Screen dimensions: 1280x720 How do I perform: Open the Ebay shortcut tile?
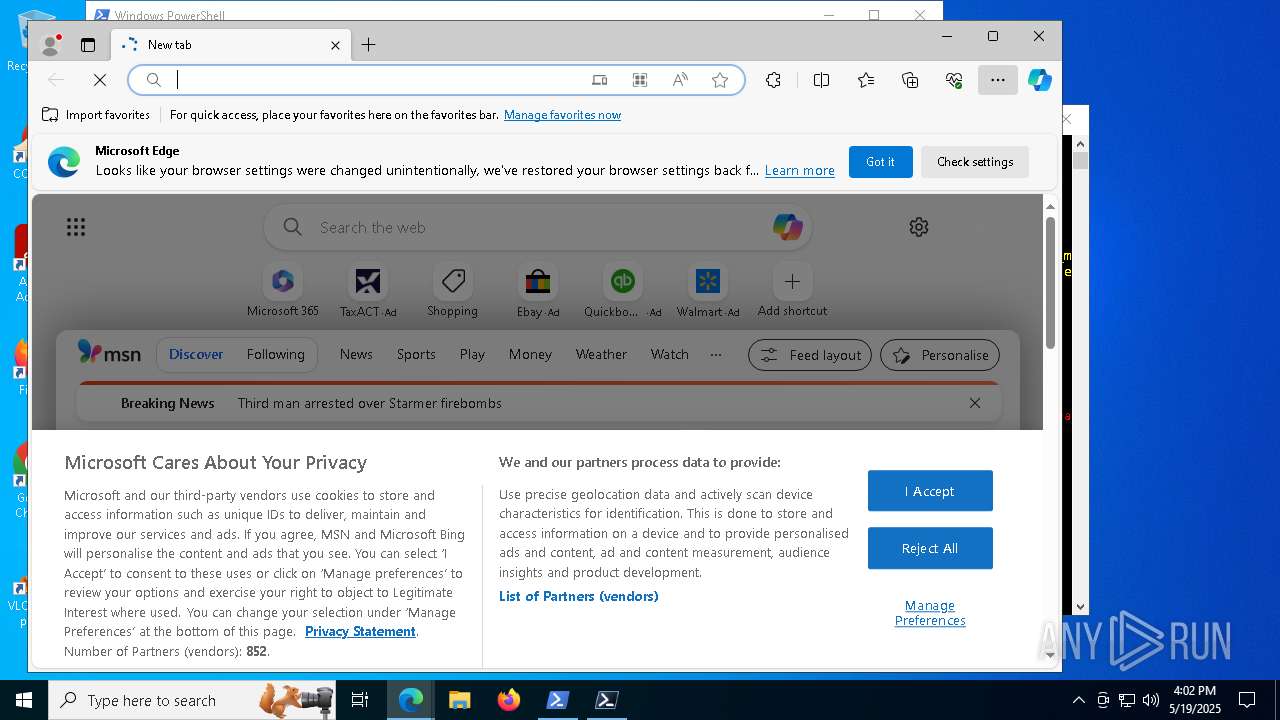tap(538, 291)
